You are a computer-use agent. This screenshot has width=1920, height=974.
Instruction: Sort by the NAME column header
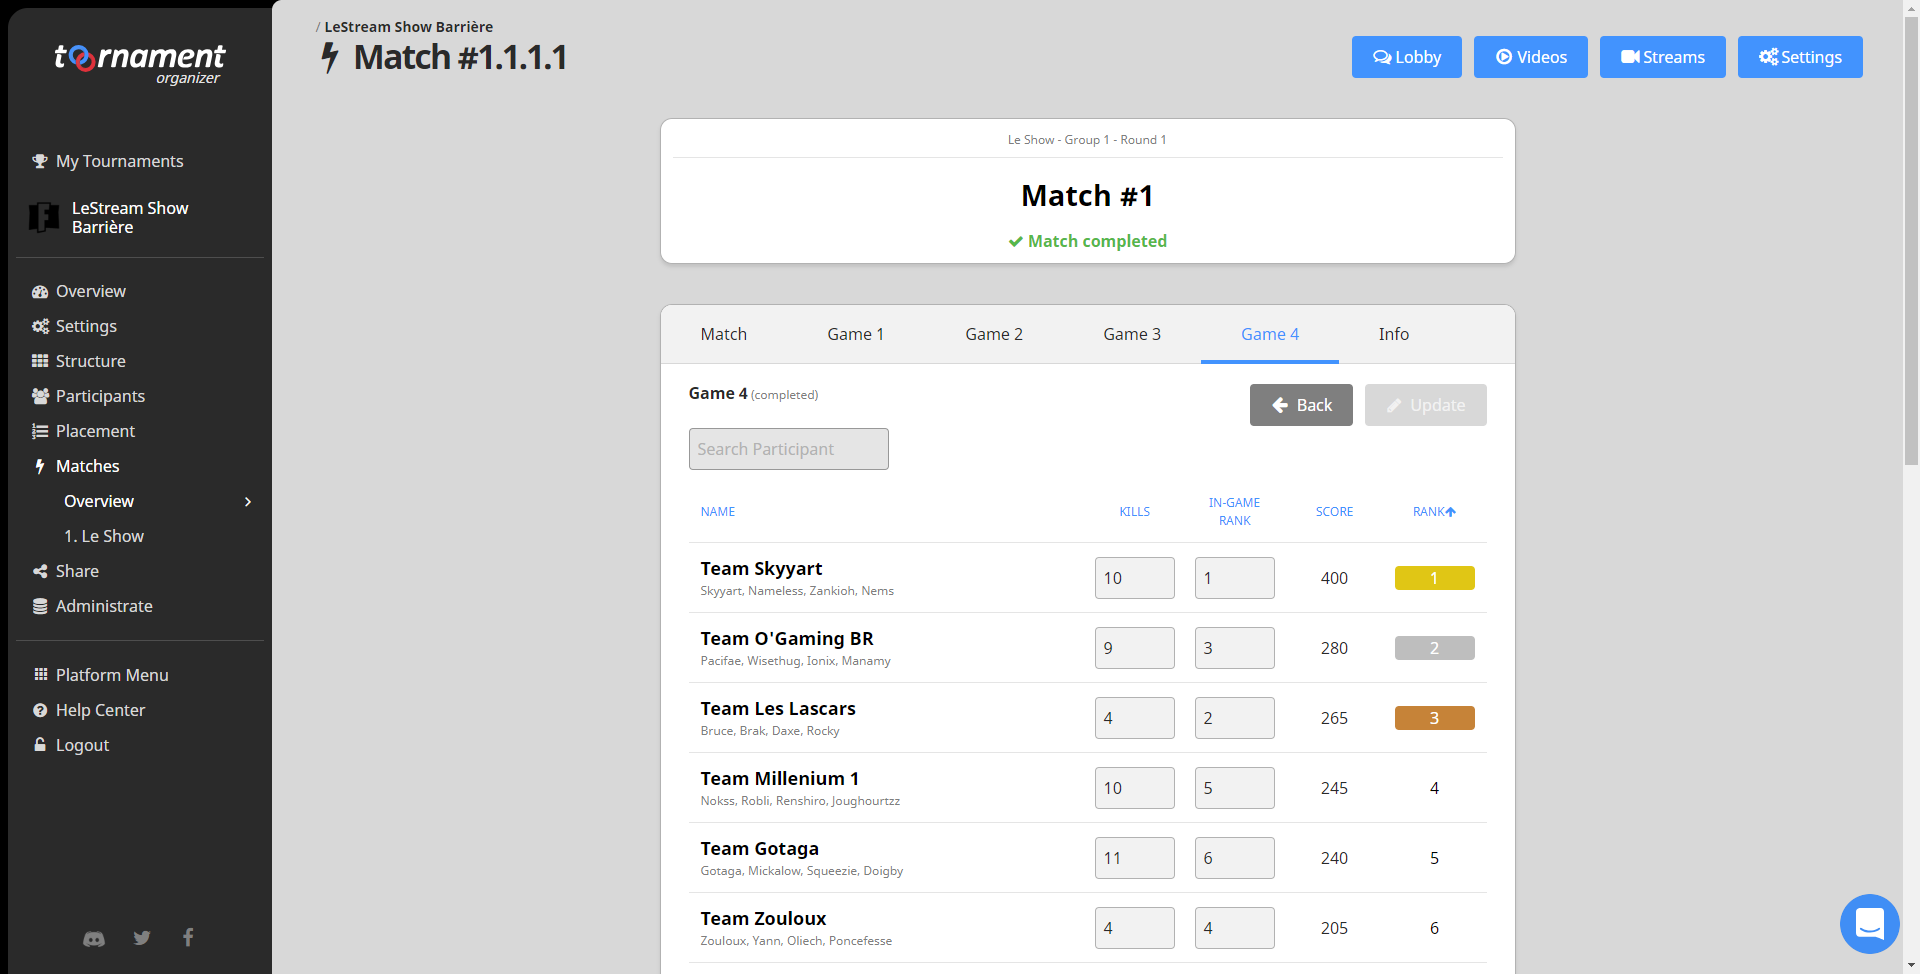click(718, 512)
